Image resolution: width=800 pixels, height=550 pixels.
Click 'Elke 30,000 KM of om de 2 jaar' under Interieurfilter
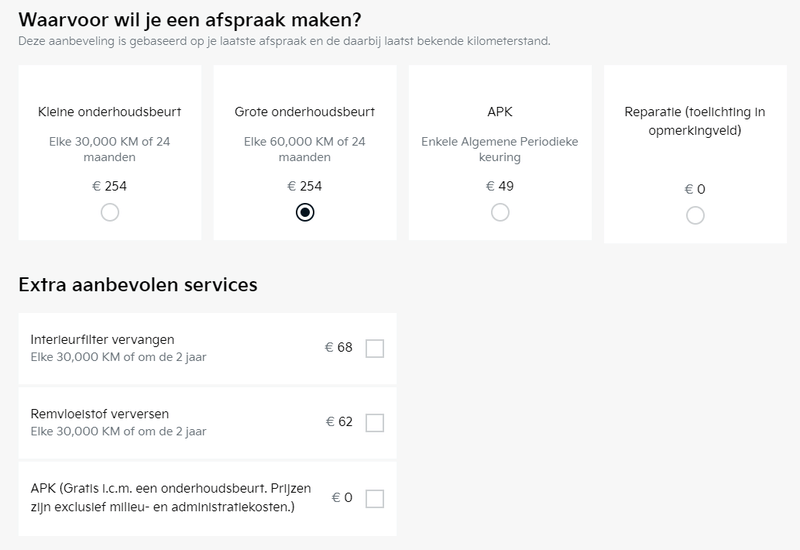(118, 357)
